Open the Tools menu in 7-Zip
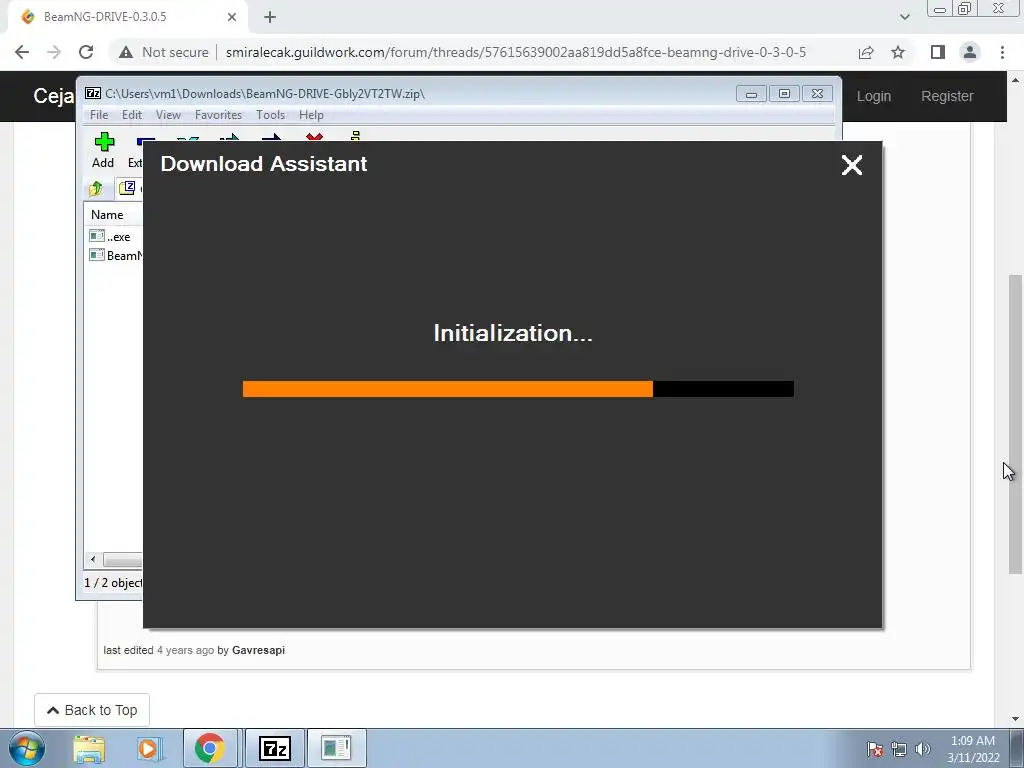 (x=270, y=115)
